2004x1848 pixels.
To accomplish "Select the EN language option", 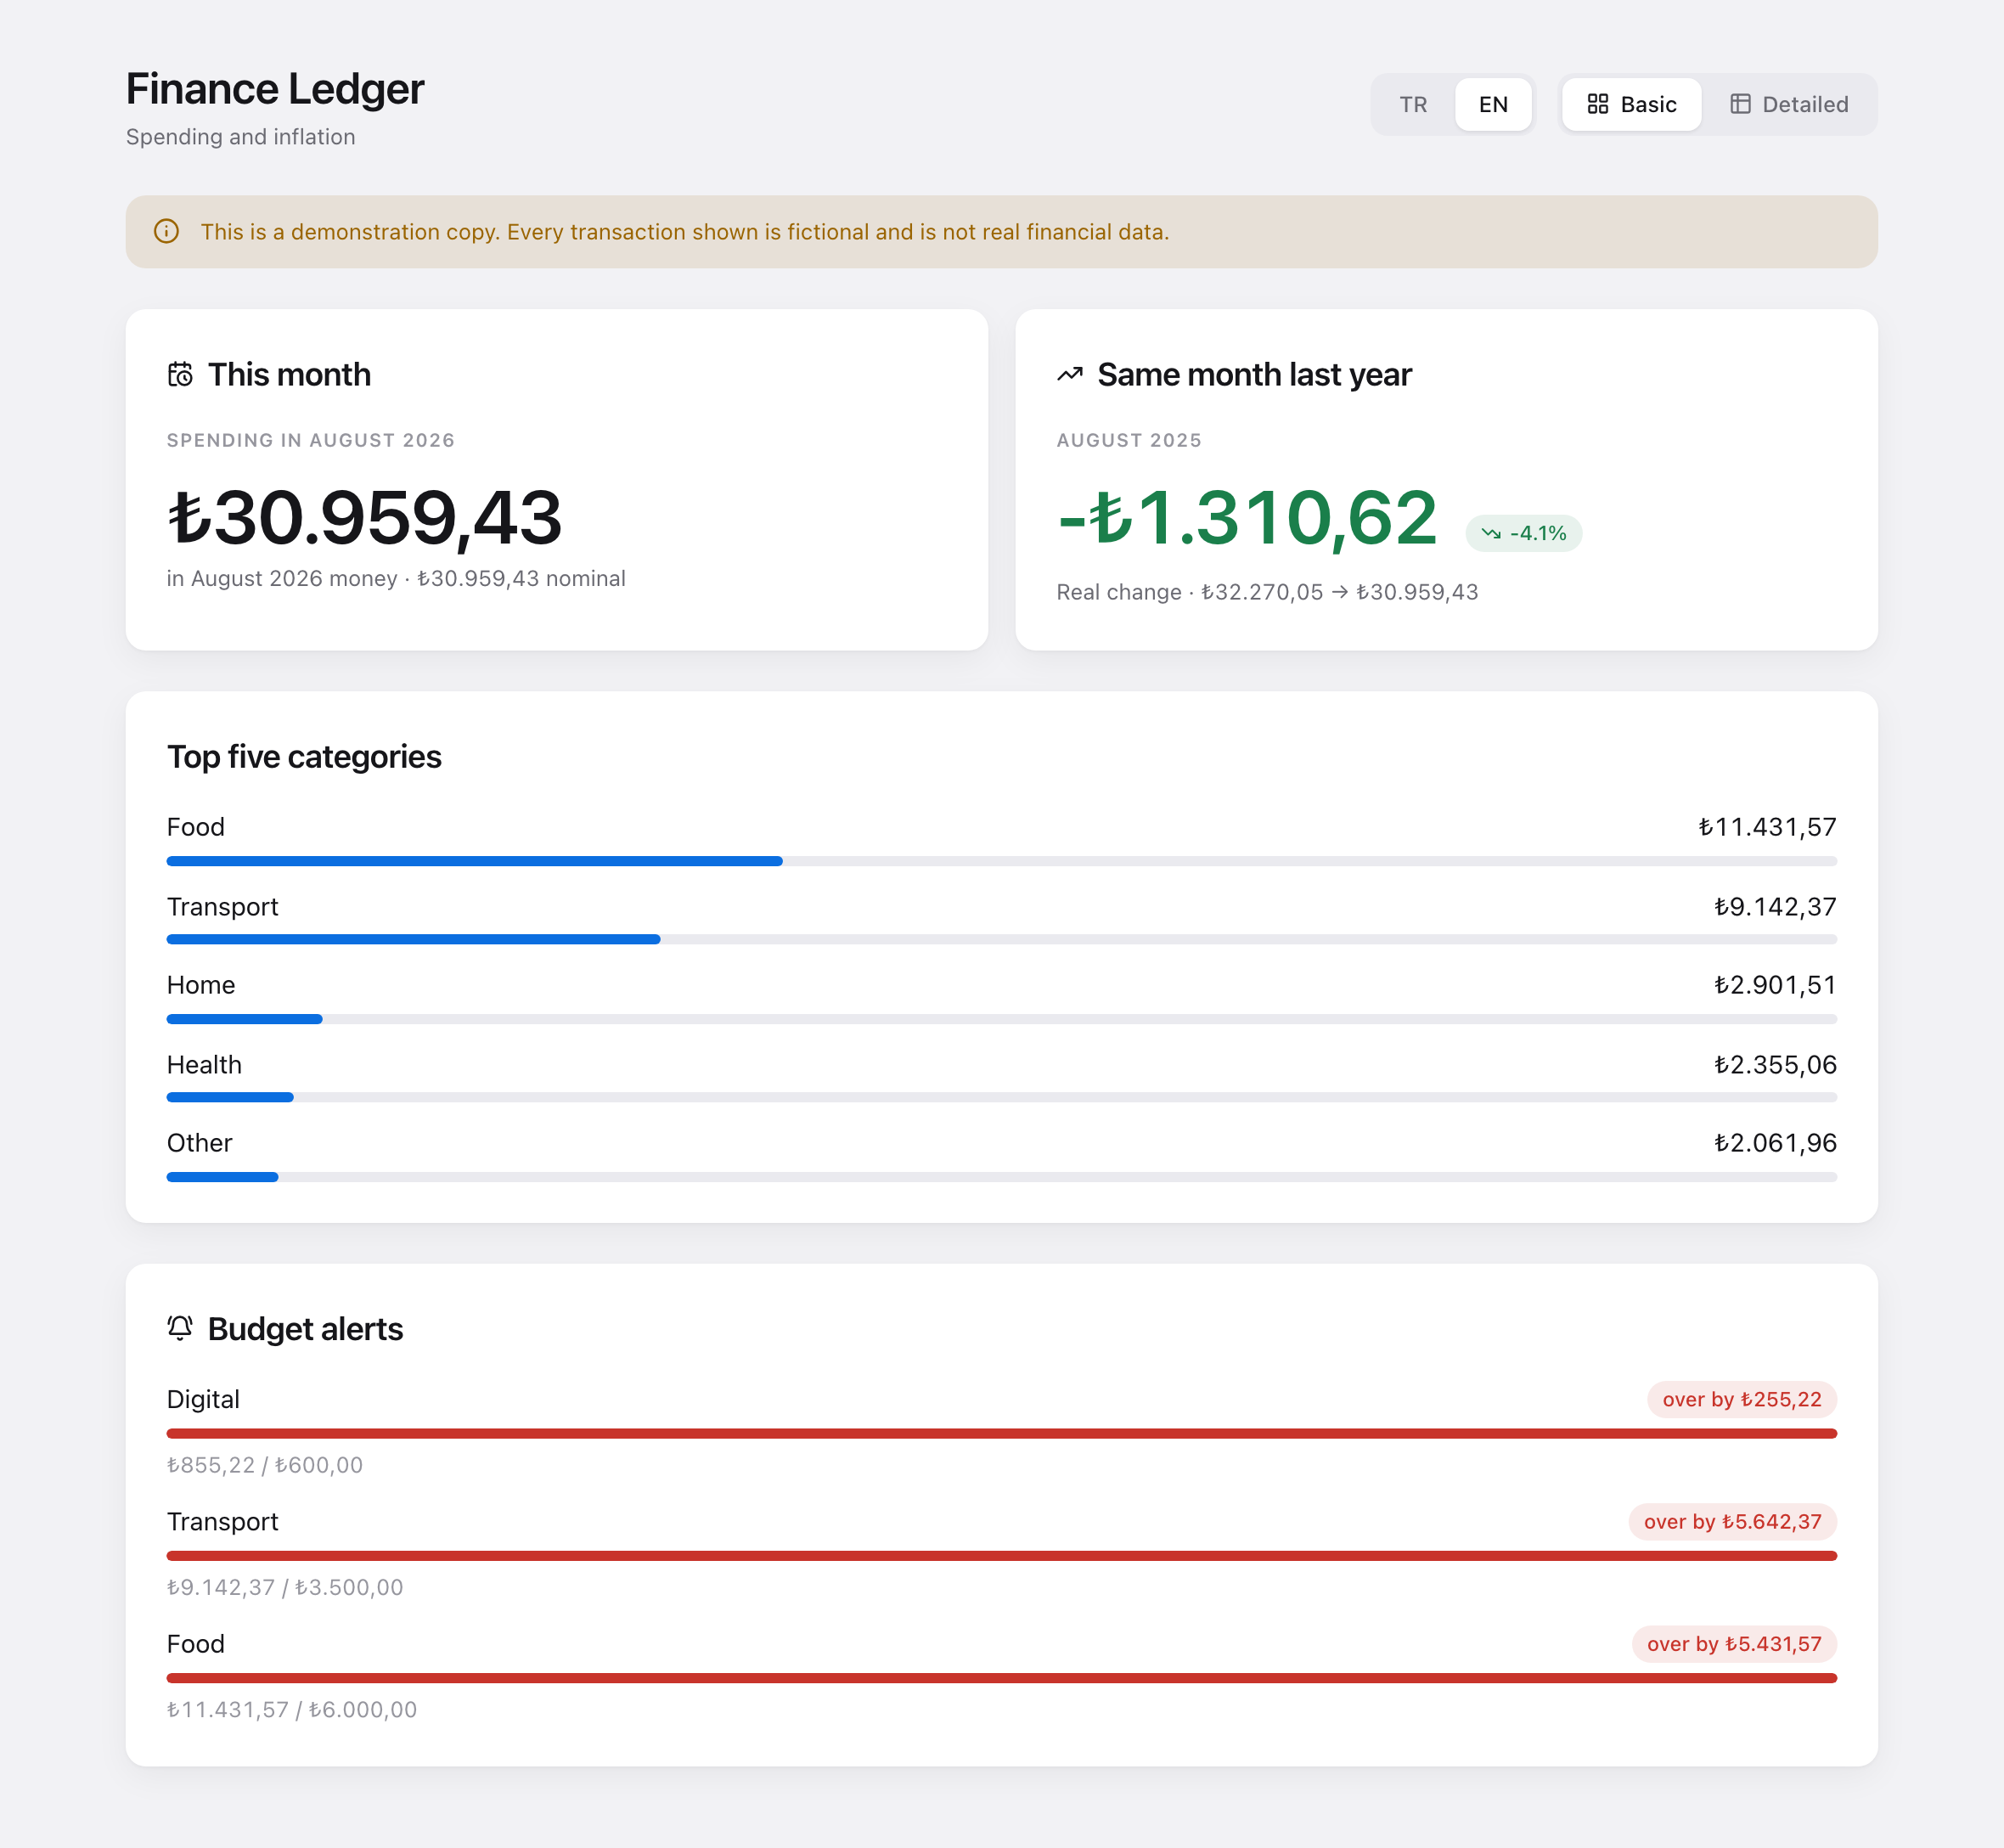I will point(1493,104).
